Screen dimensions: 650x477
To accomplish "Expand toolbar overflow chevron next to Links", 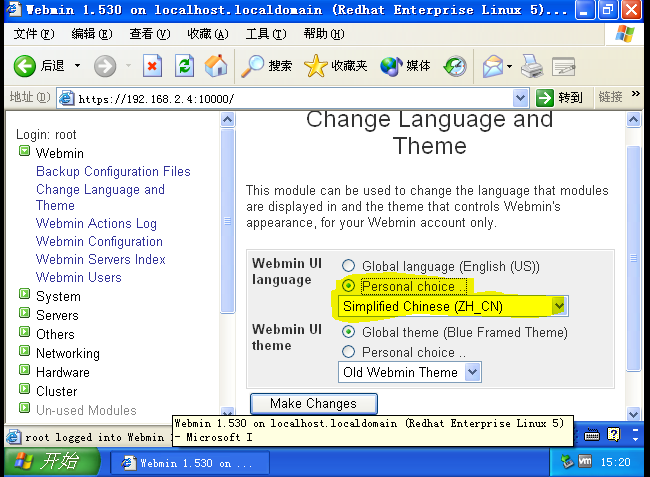I will (x=635, y=94).
